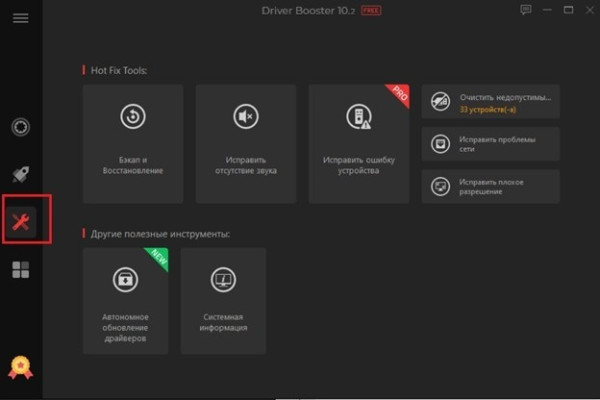Maximize the Driver Booster window
The height and width of the screenshot is (400, 600).
568,10
